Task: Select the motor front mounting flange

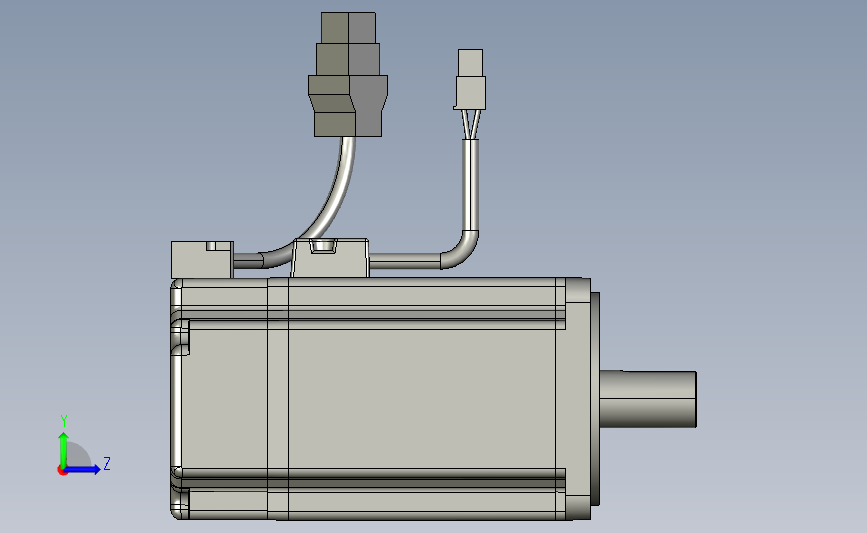Action: point(578,398)
